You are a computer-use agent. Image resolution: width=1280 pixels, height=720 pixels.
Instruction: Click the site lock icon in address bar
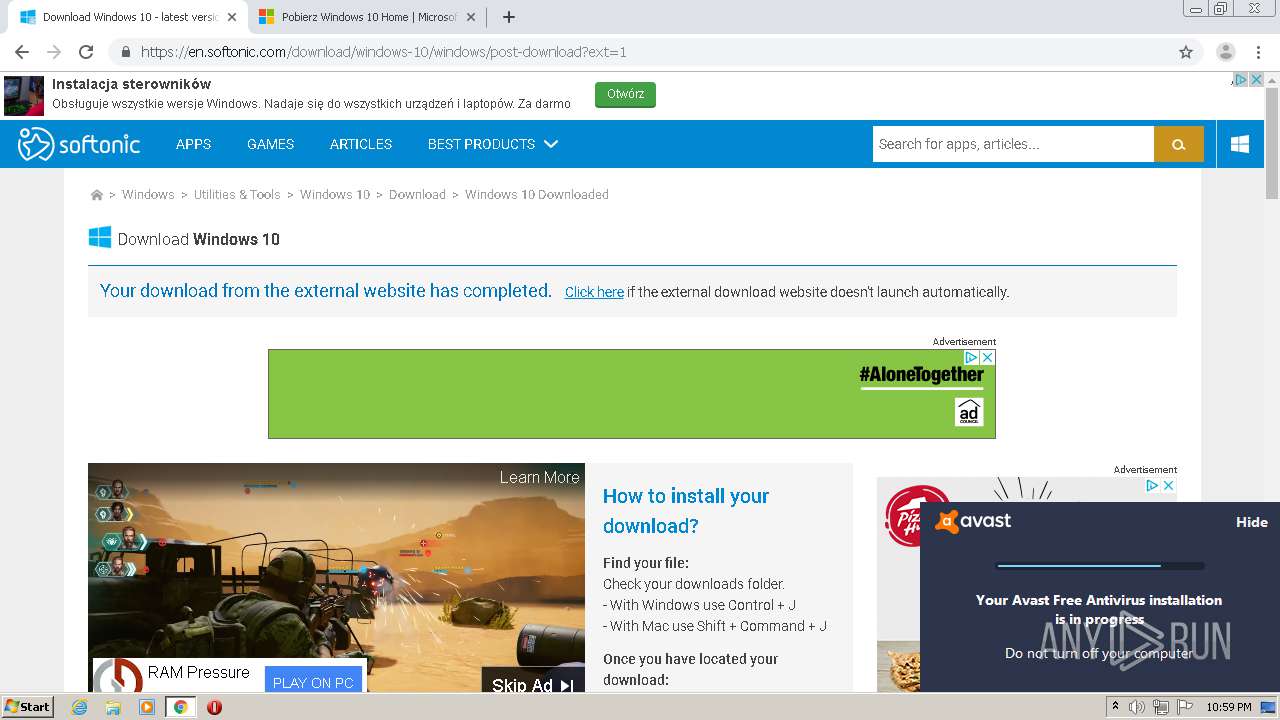(x=125, y=52)
